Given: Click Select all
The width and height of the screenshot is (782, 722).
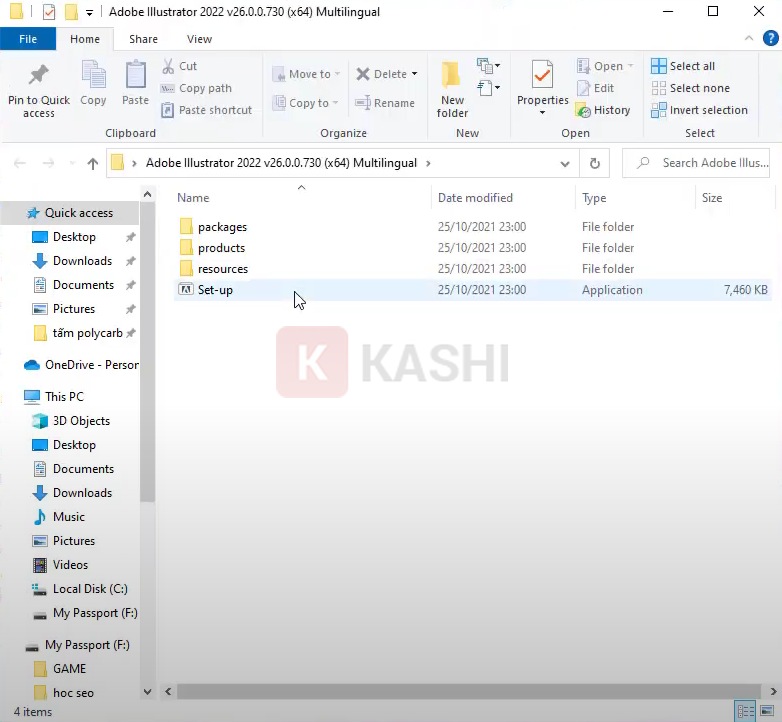Looking at the screenshot, I should point(683,66).
